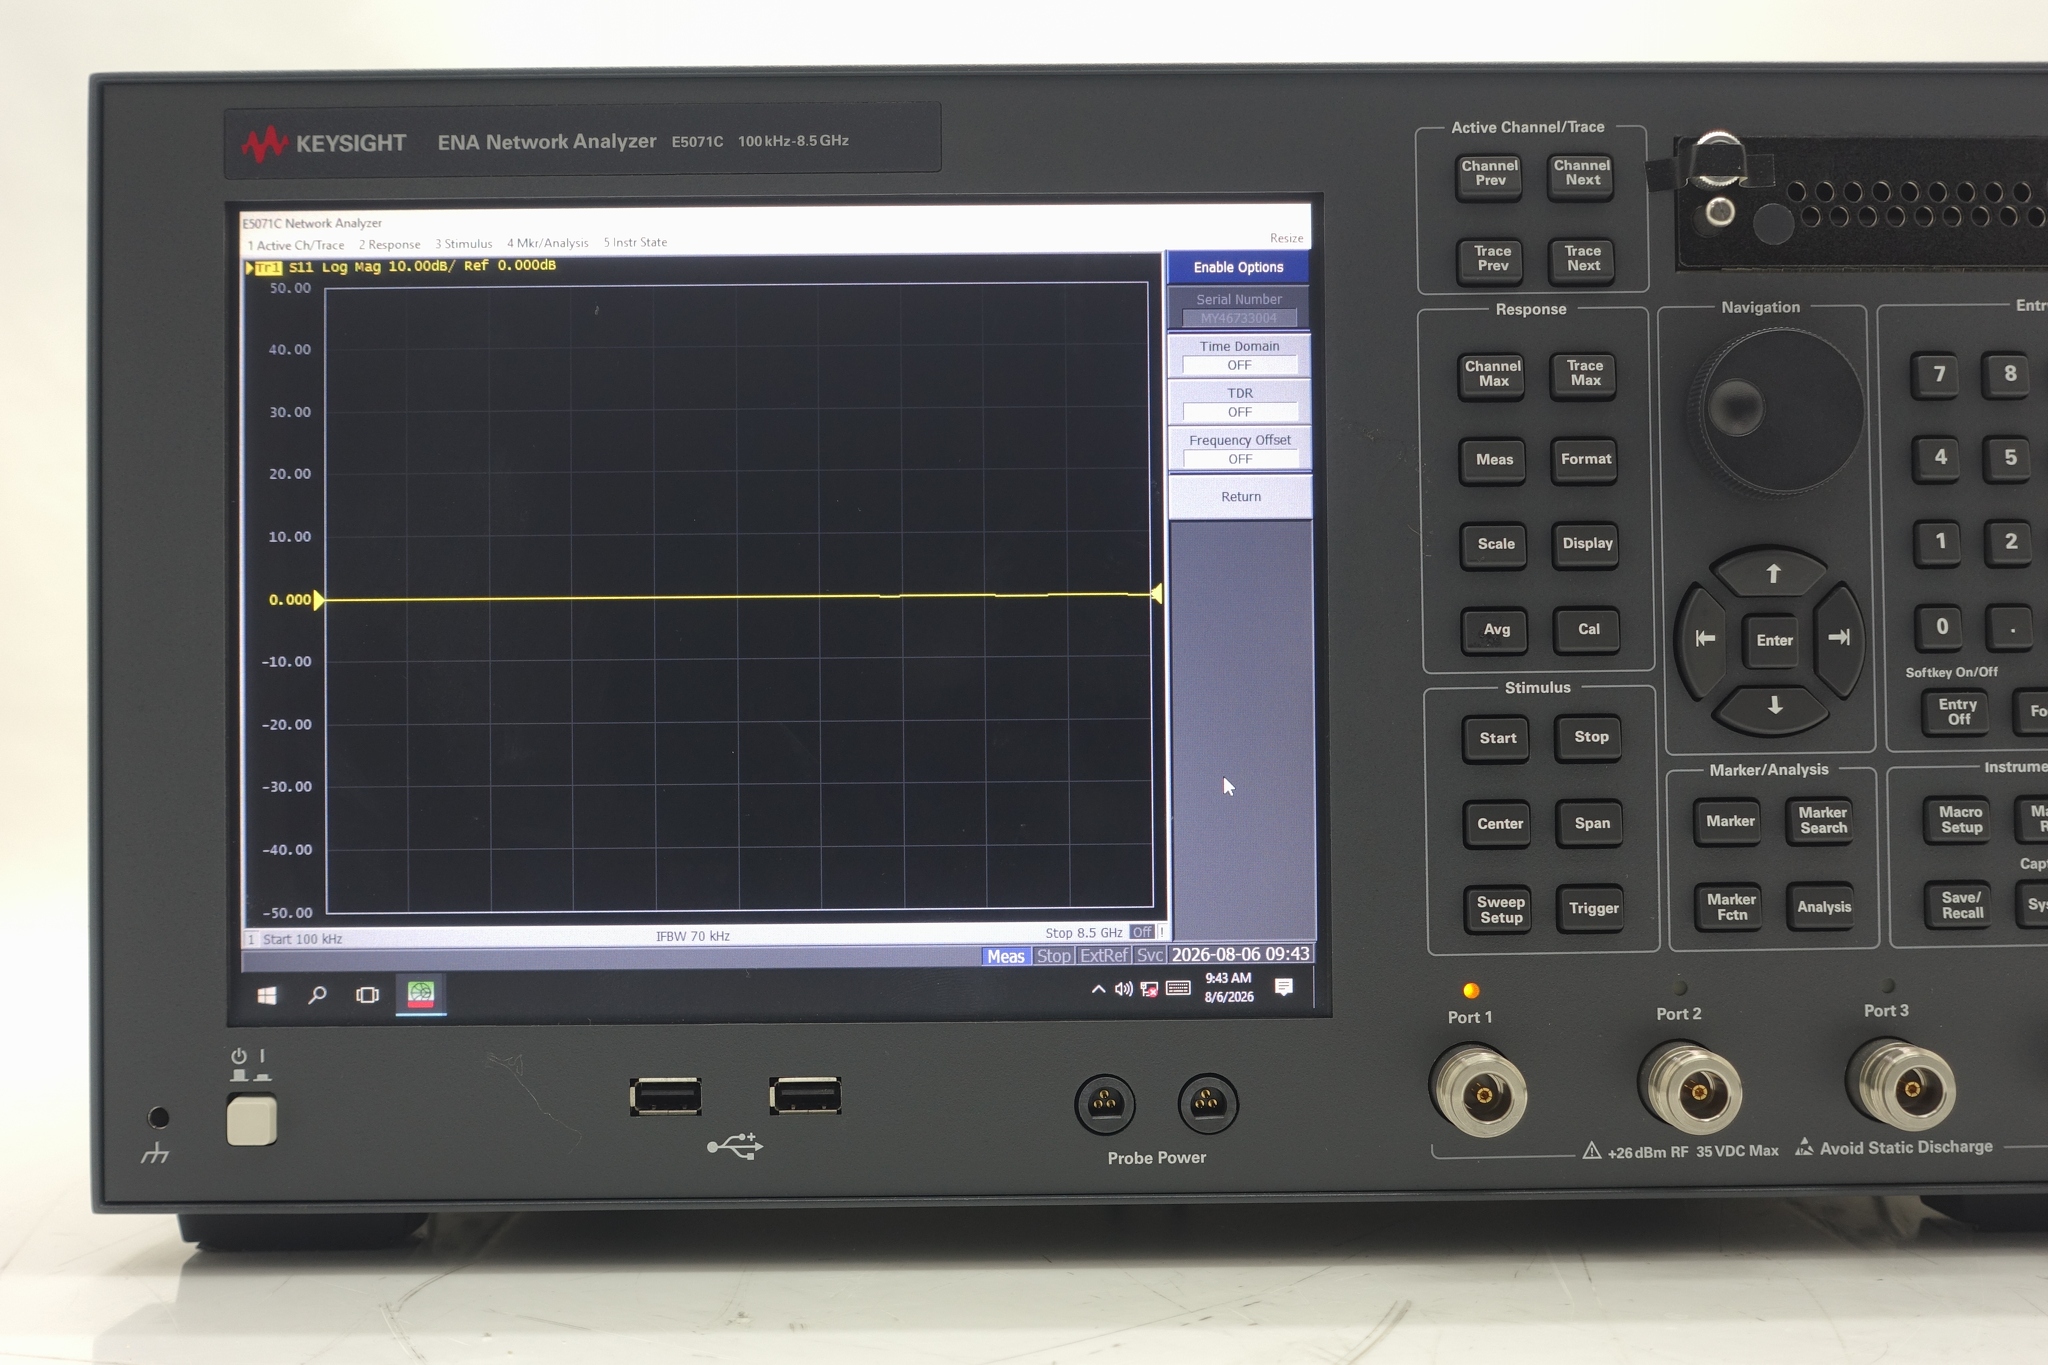Click the right arrow navigation key
2048x1365 pixels.
1838,637
